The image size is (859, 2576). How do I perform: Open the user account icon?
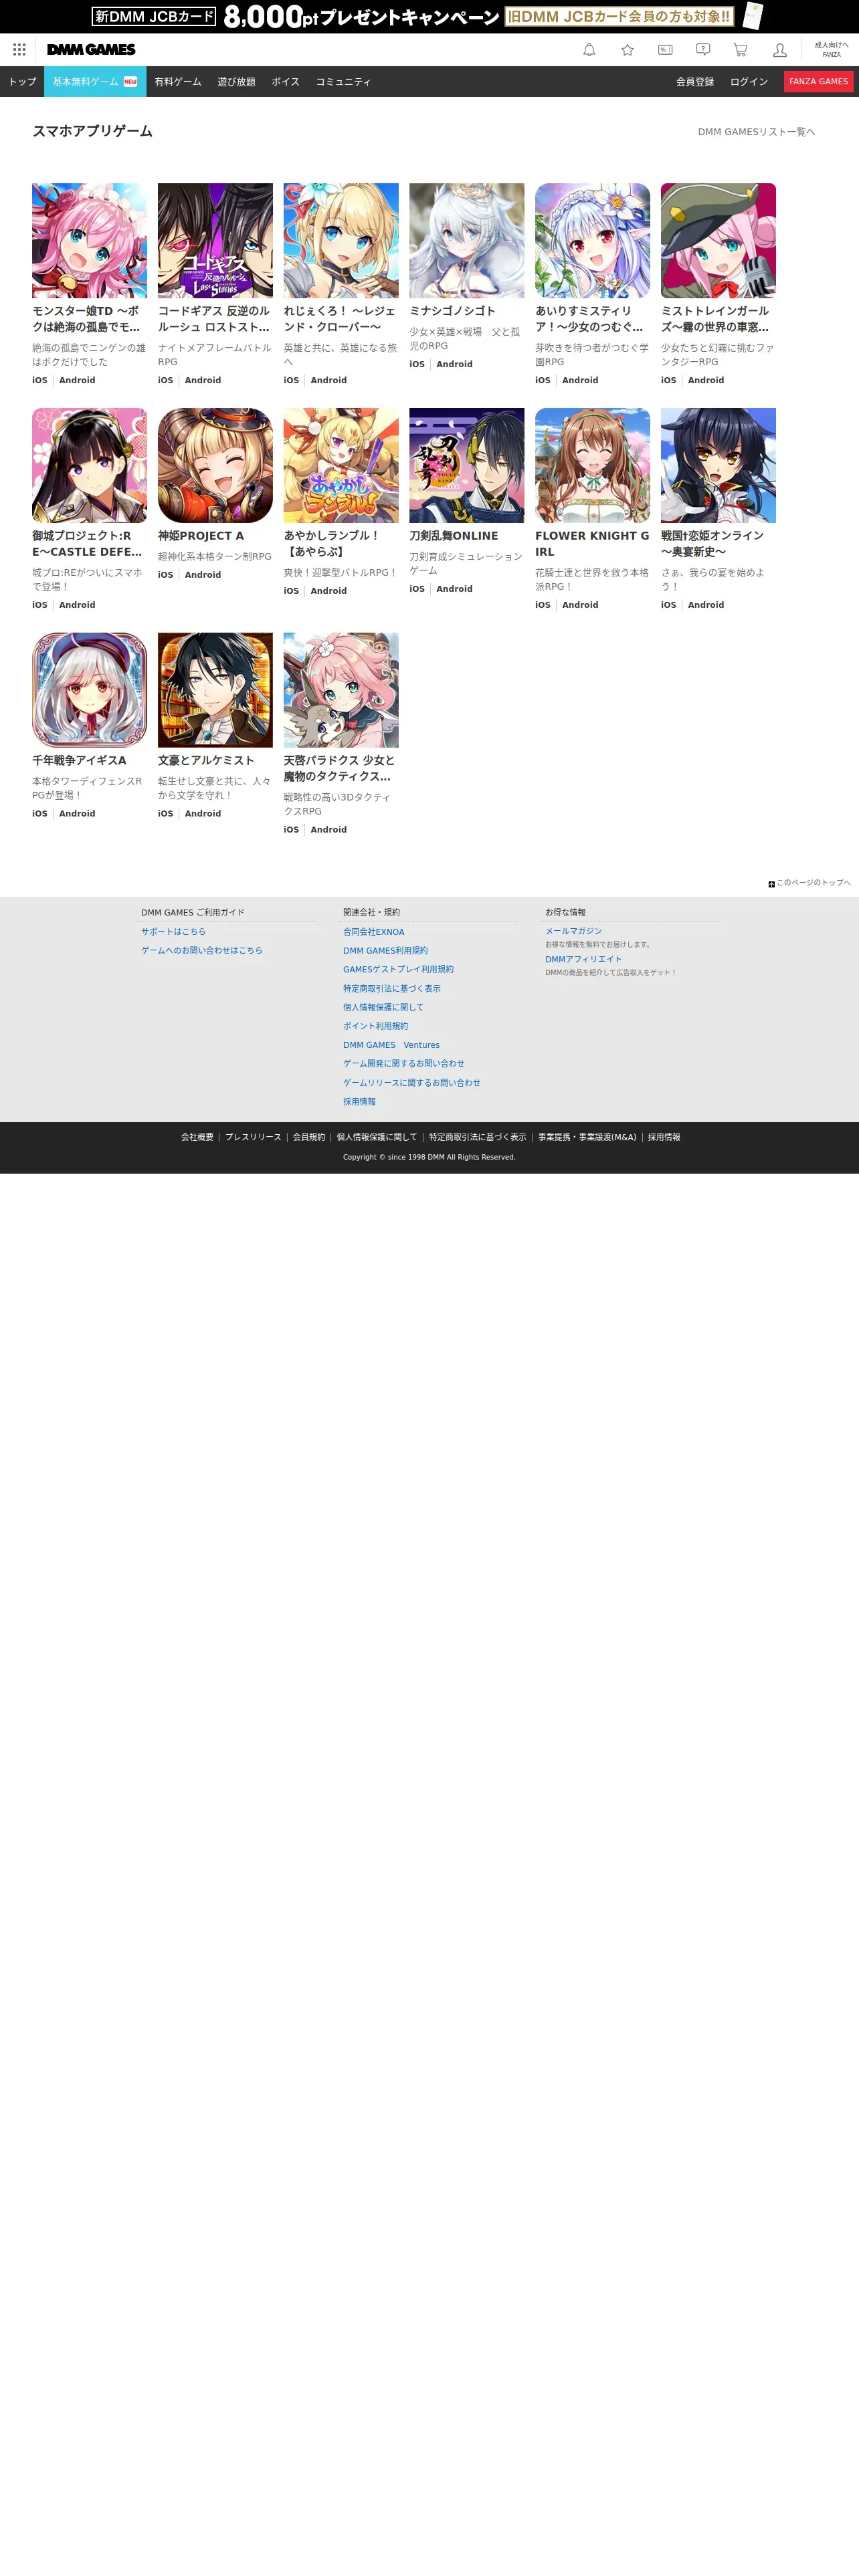pos(779,49)
